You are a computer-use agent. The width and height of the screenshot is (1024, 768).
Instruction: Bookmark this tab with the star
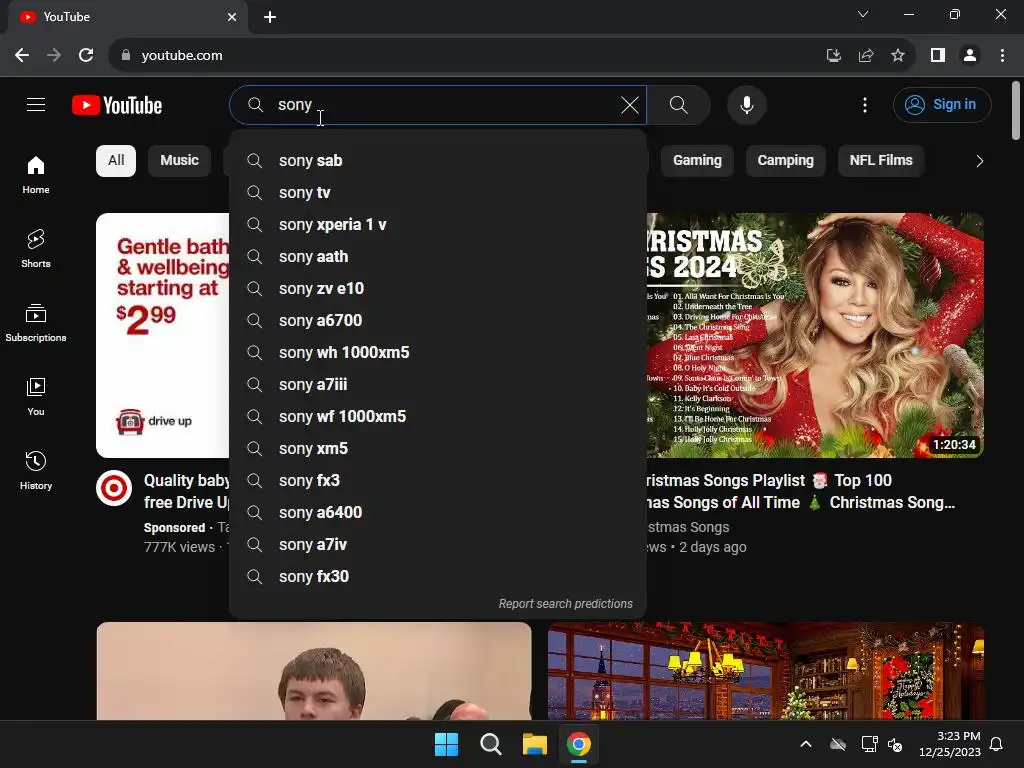pyautogui.click(x=898, y=56)
